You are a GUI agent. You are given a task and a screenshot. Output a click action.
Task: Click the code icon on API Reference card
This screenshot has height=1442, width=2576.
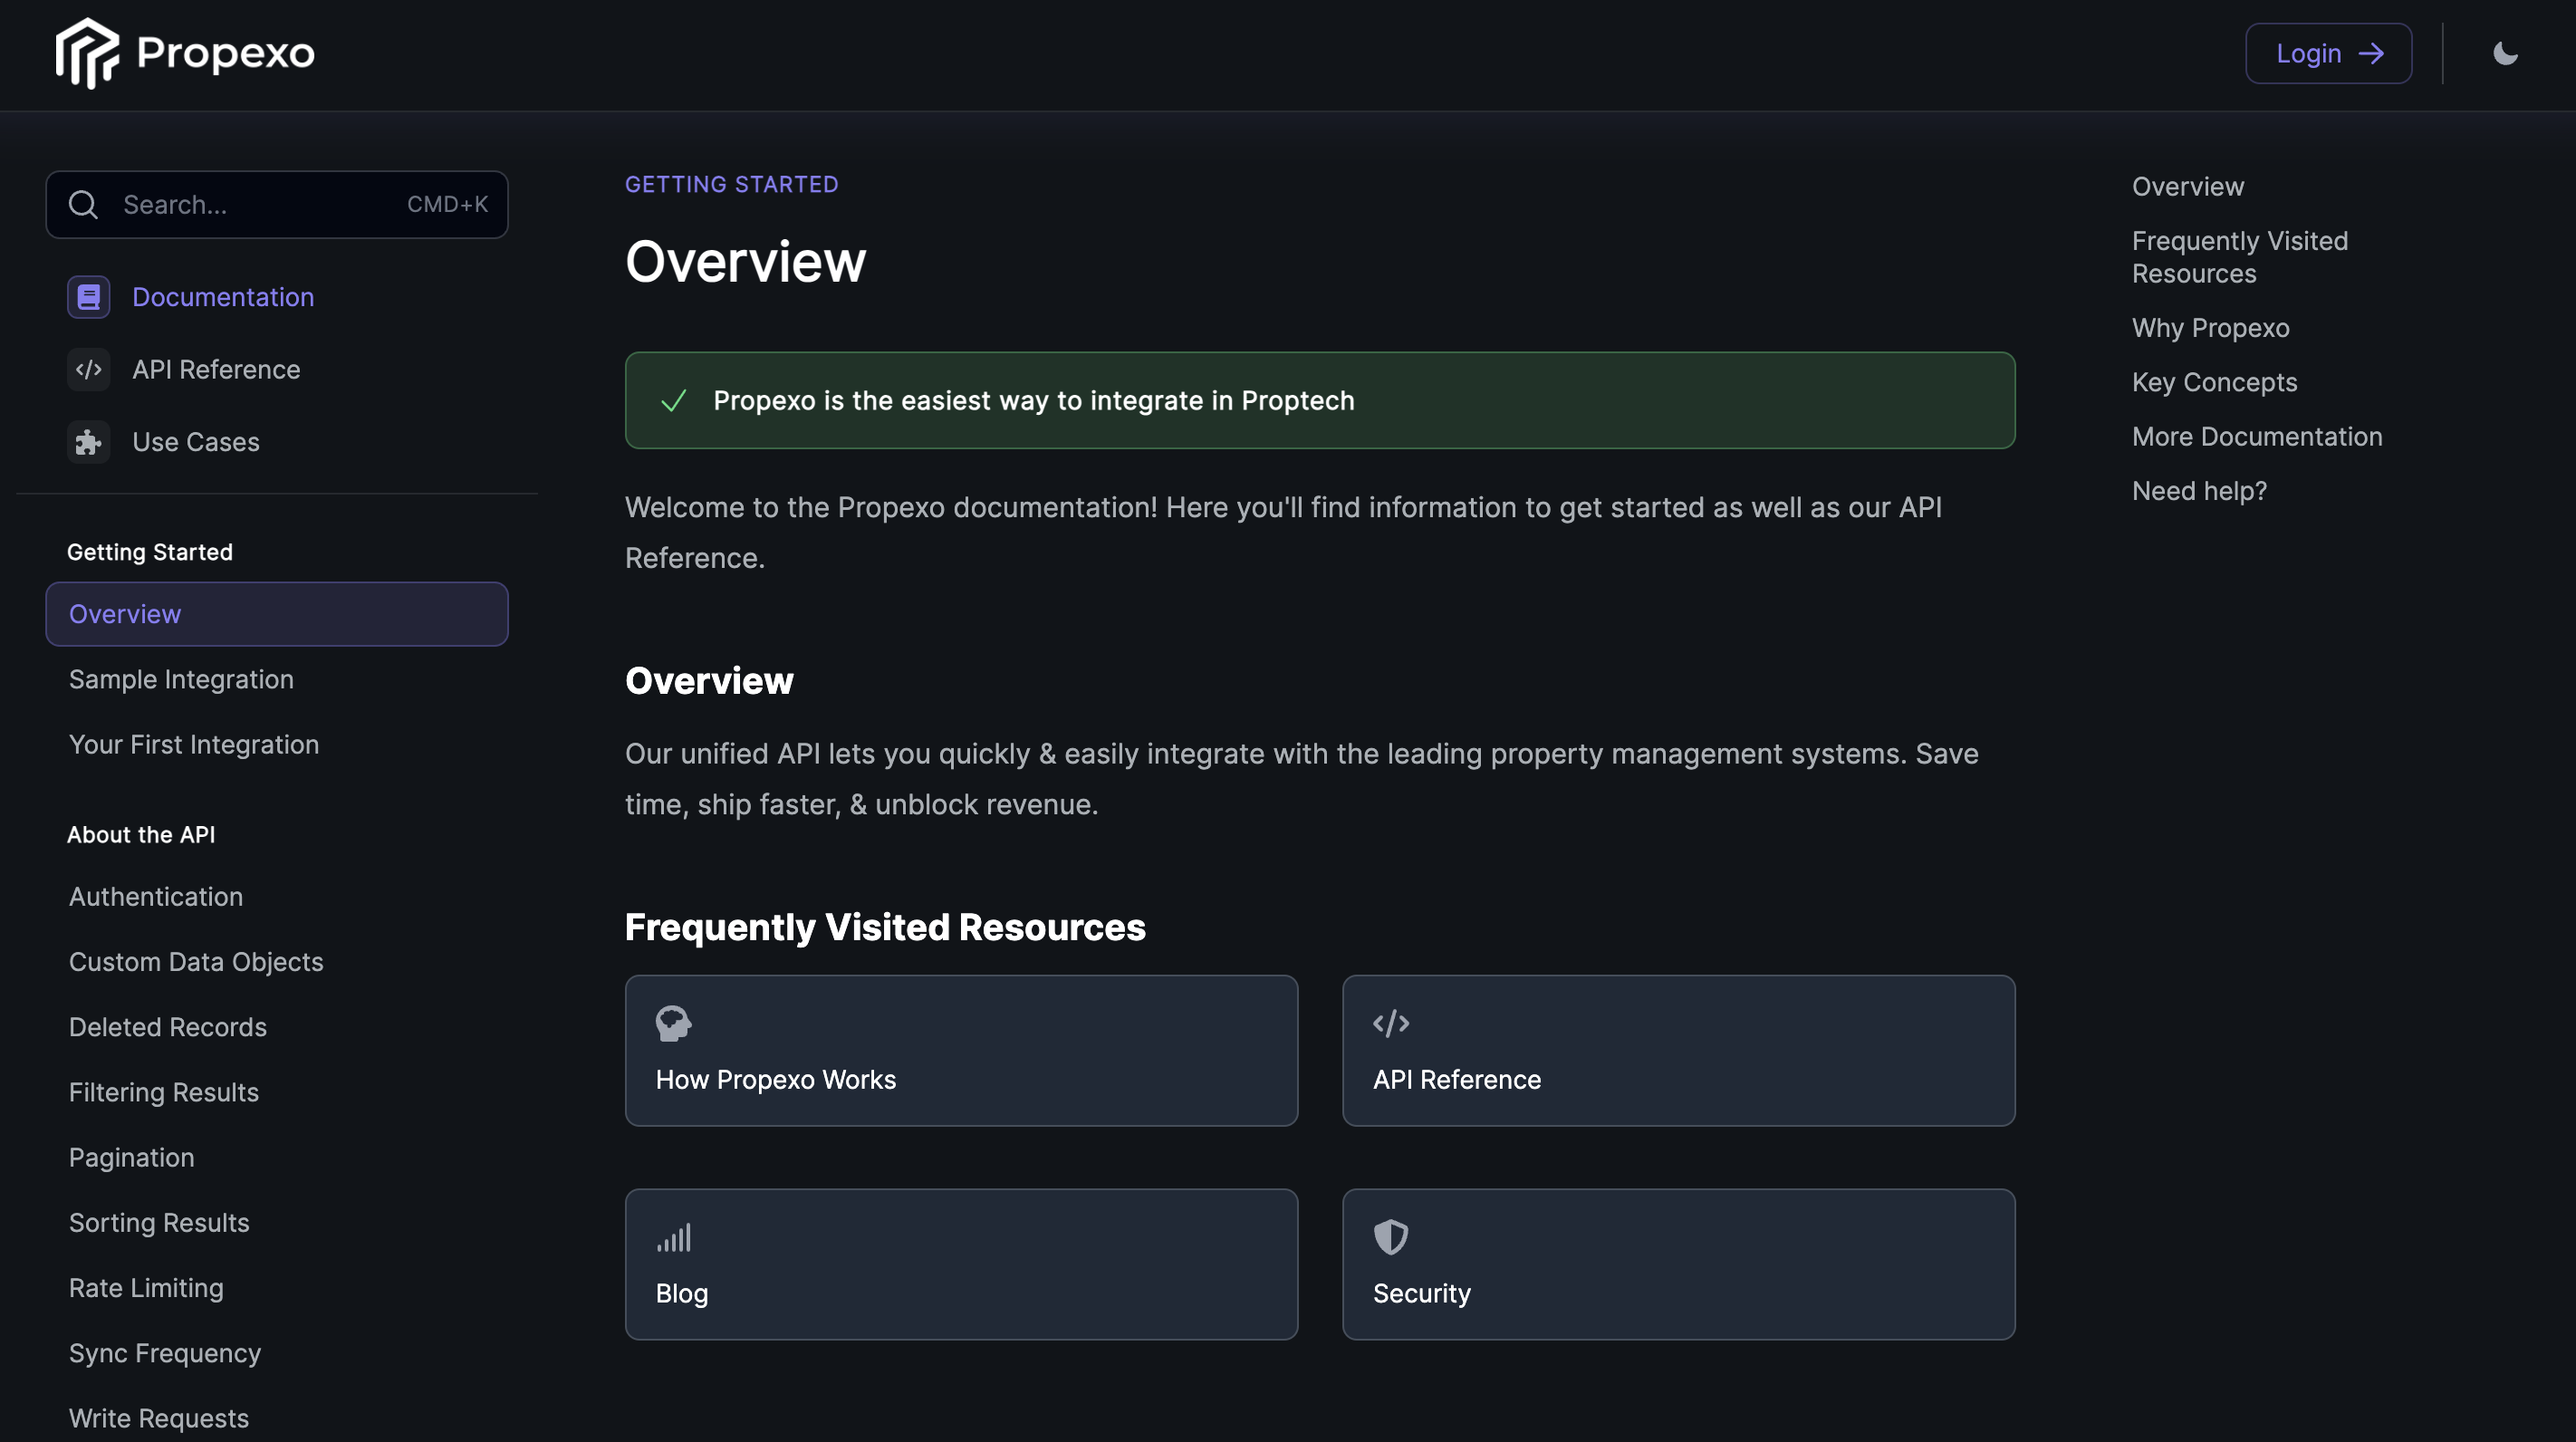coord(1391,1023)
